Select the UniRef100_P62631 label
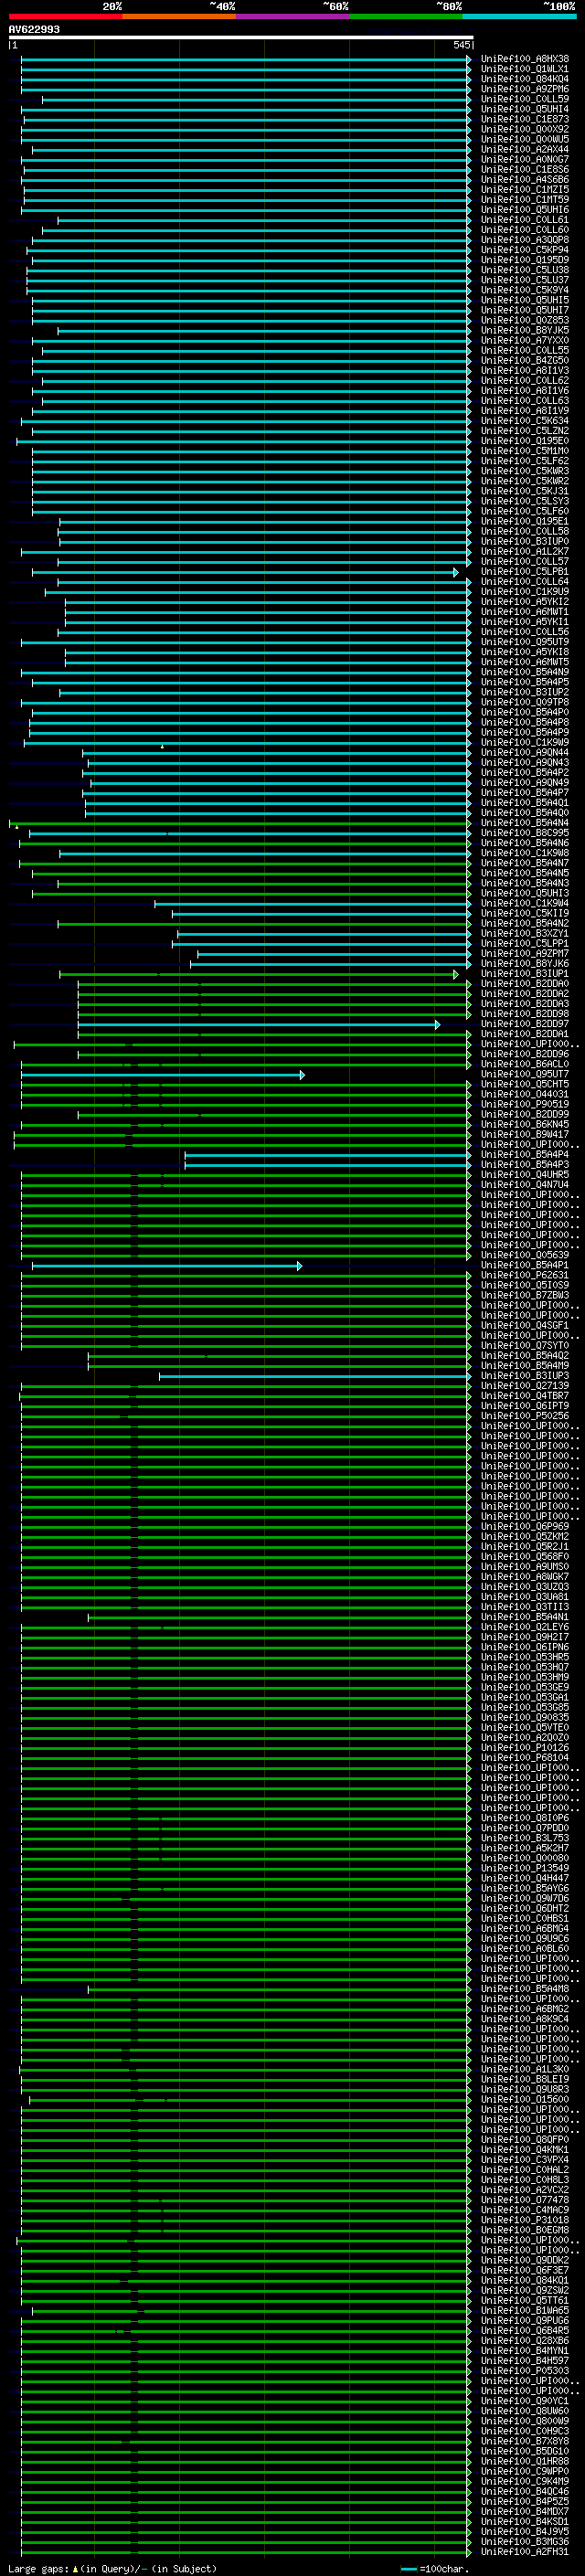This screenshot has height=2576, width=585. click(524, 1276)
